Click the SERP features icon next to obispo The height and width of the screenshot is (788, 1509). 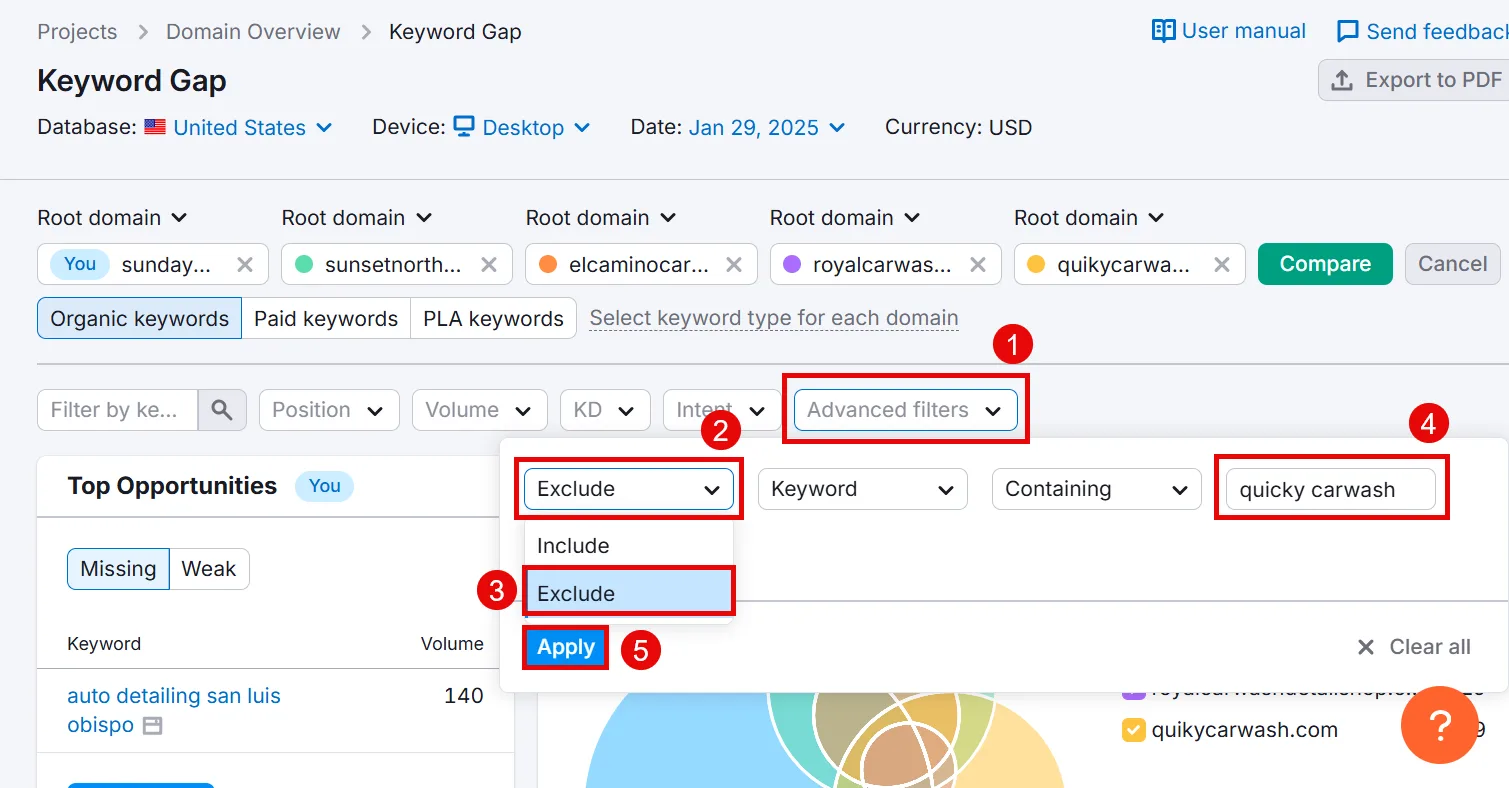pos(152,726)
